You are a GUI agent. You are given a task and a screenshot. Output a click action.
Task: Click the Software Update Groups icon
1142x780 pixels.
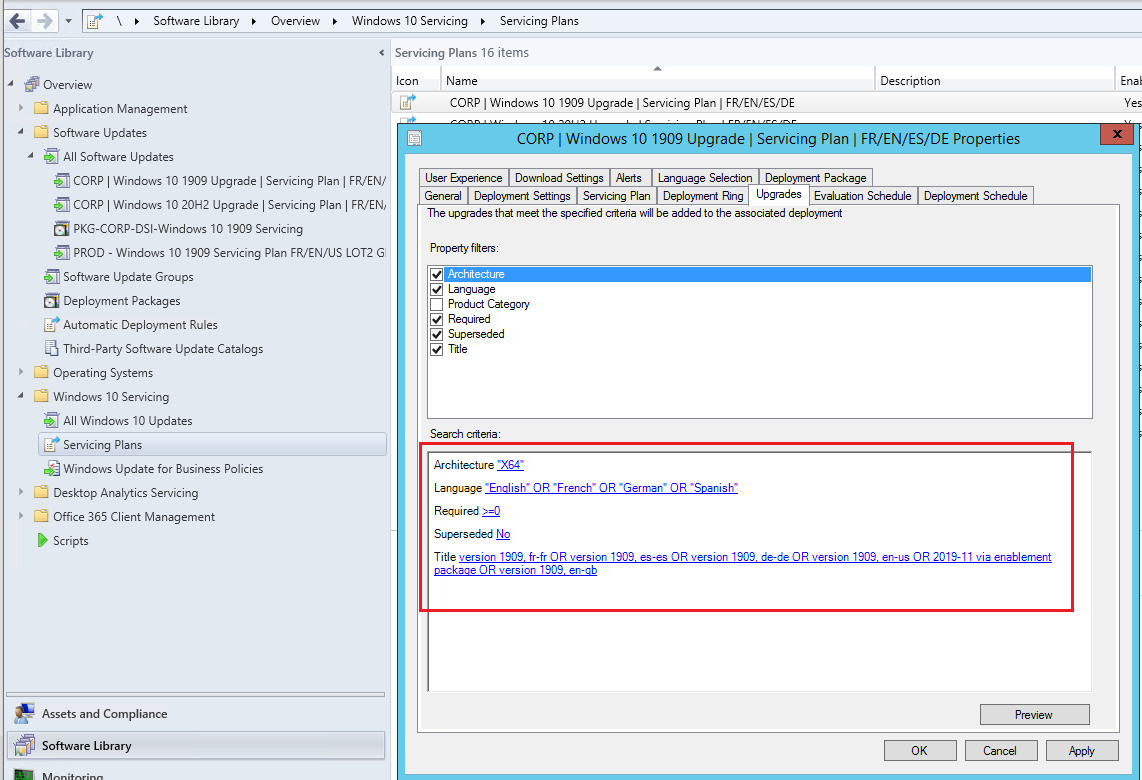(x=52, y=277)
